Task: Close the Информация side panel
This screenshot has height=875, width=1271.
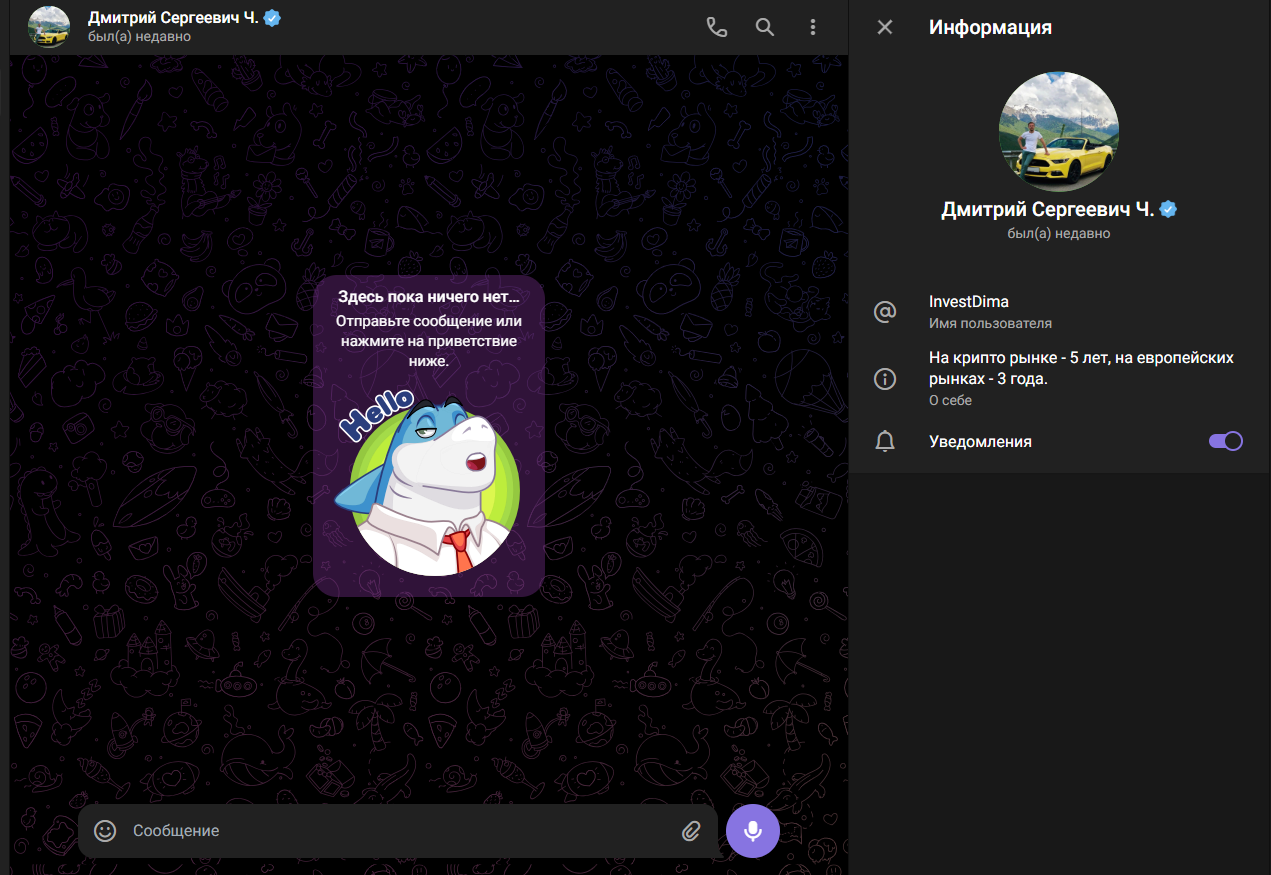Action: coord(884,27)
